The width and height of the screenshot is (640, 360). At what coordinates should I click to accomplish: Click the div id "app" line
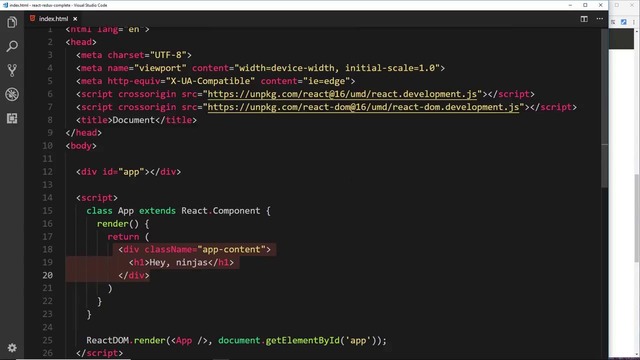point(128,171)
